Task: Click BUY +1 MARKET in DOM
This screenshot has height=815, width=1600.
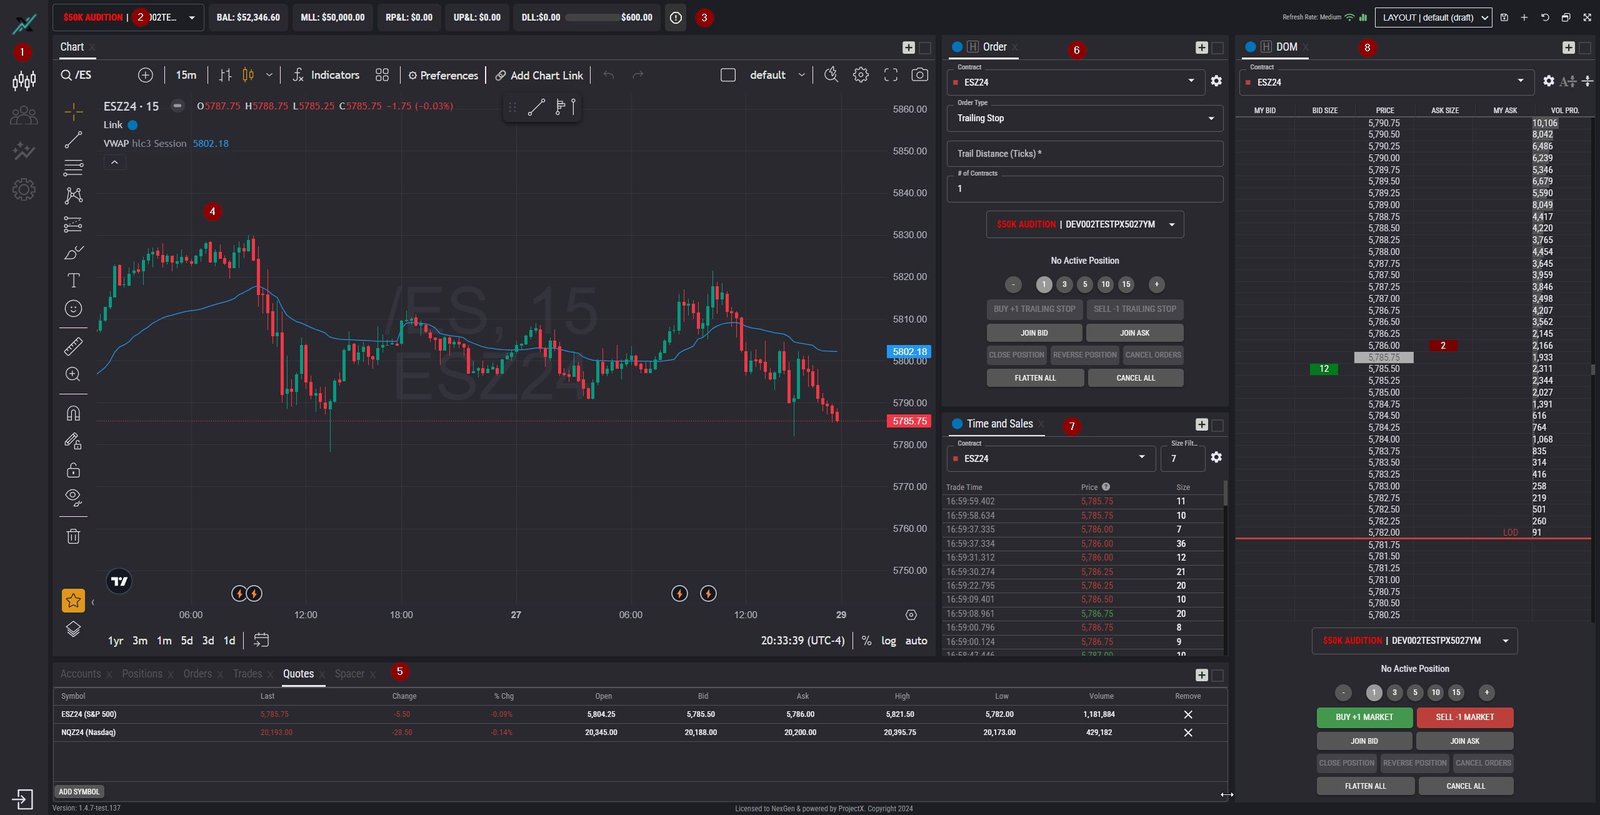Action: [x=1365, y=717]
